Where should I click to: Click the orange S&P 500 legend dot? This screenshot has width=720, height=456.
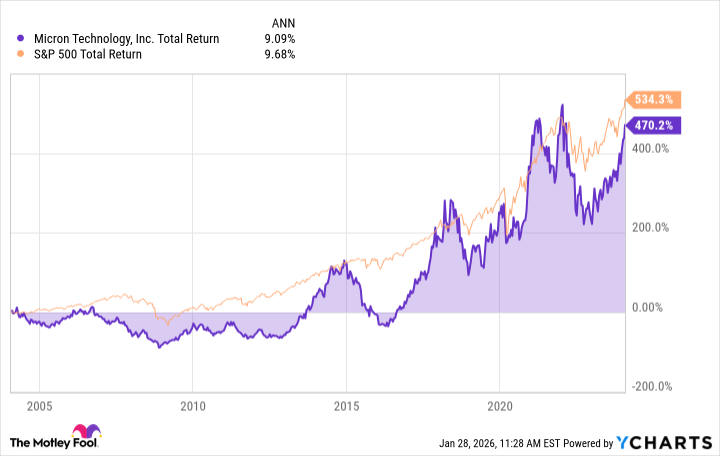click(x=23, y=54)
